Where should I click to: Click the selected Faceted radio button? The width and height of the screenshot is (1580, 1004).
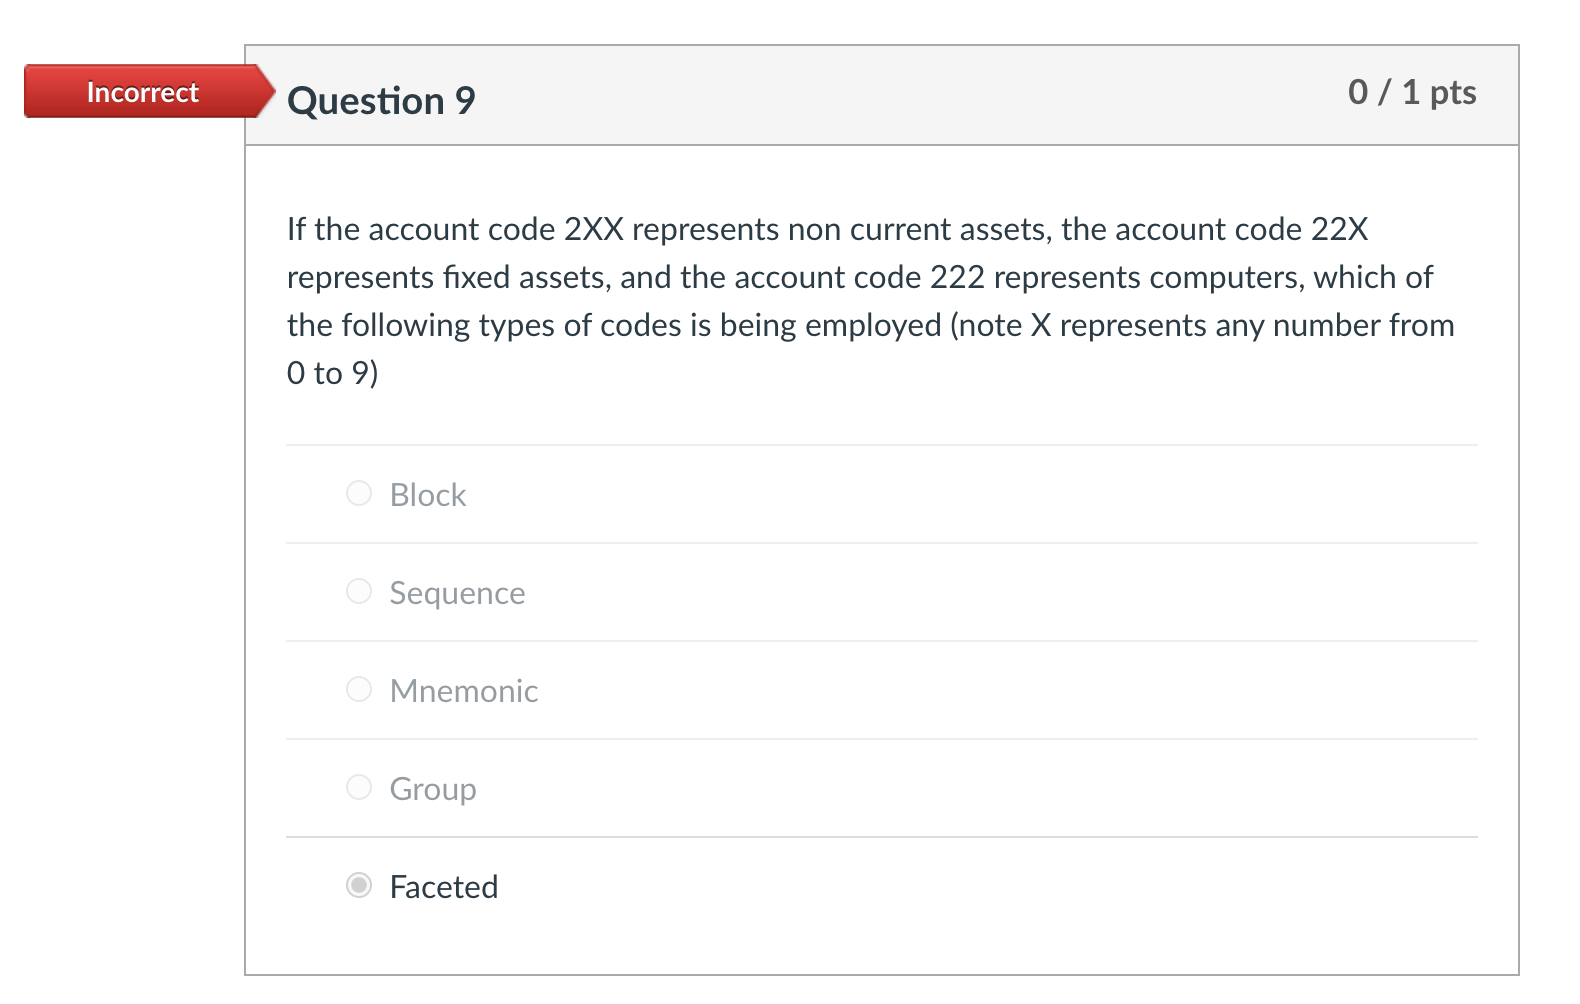point(358,885)
